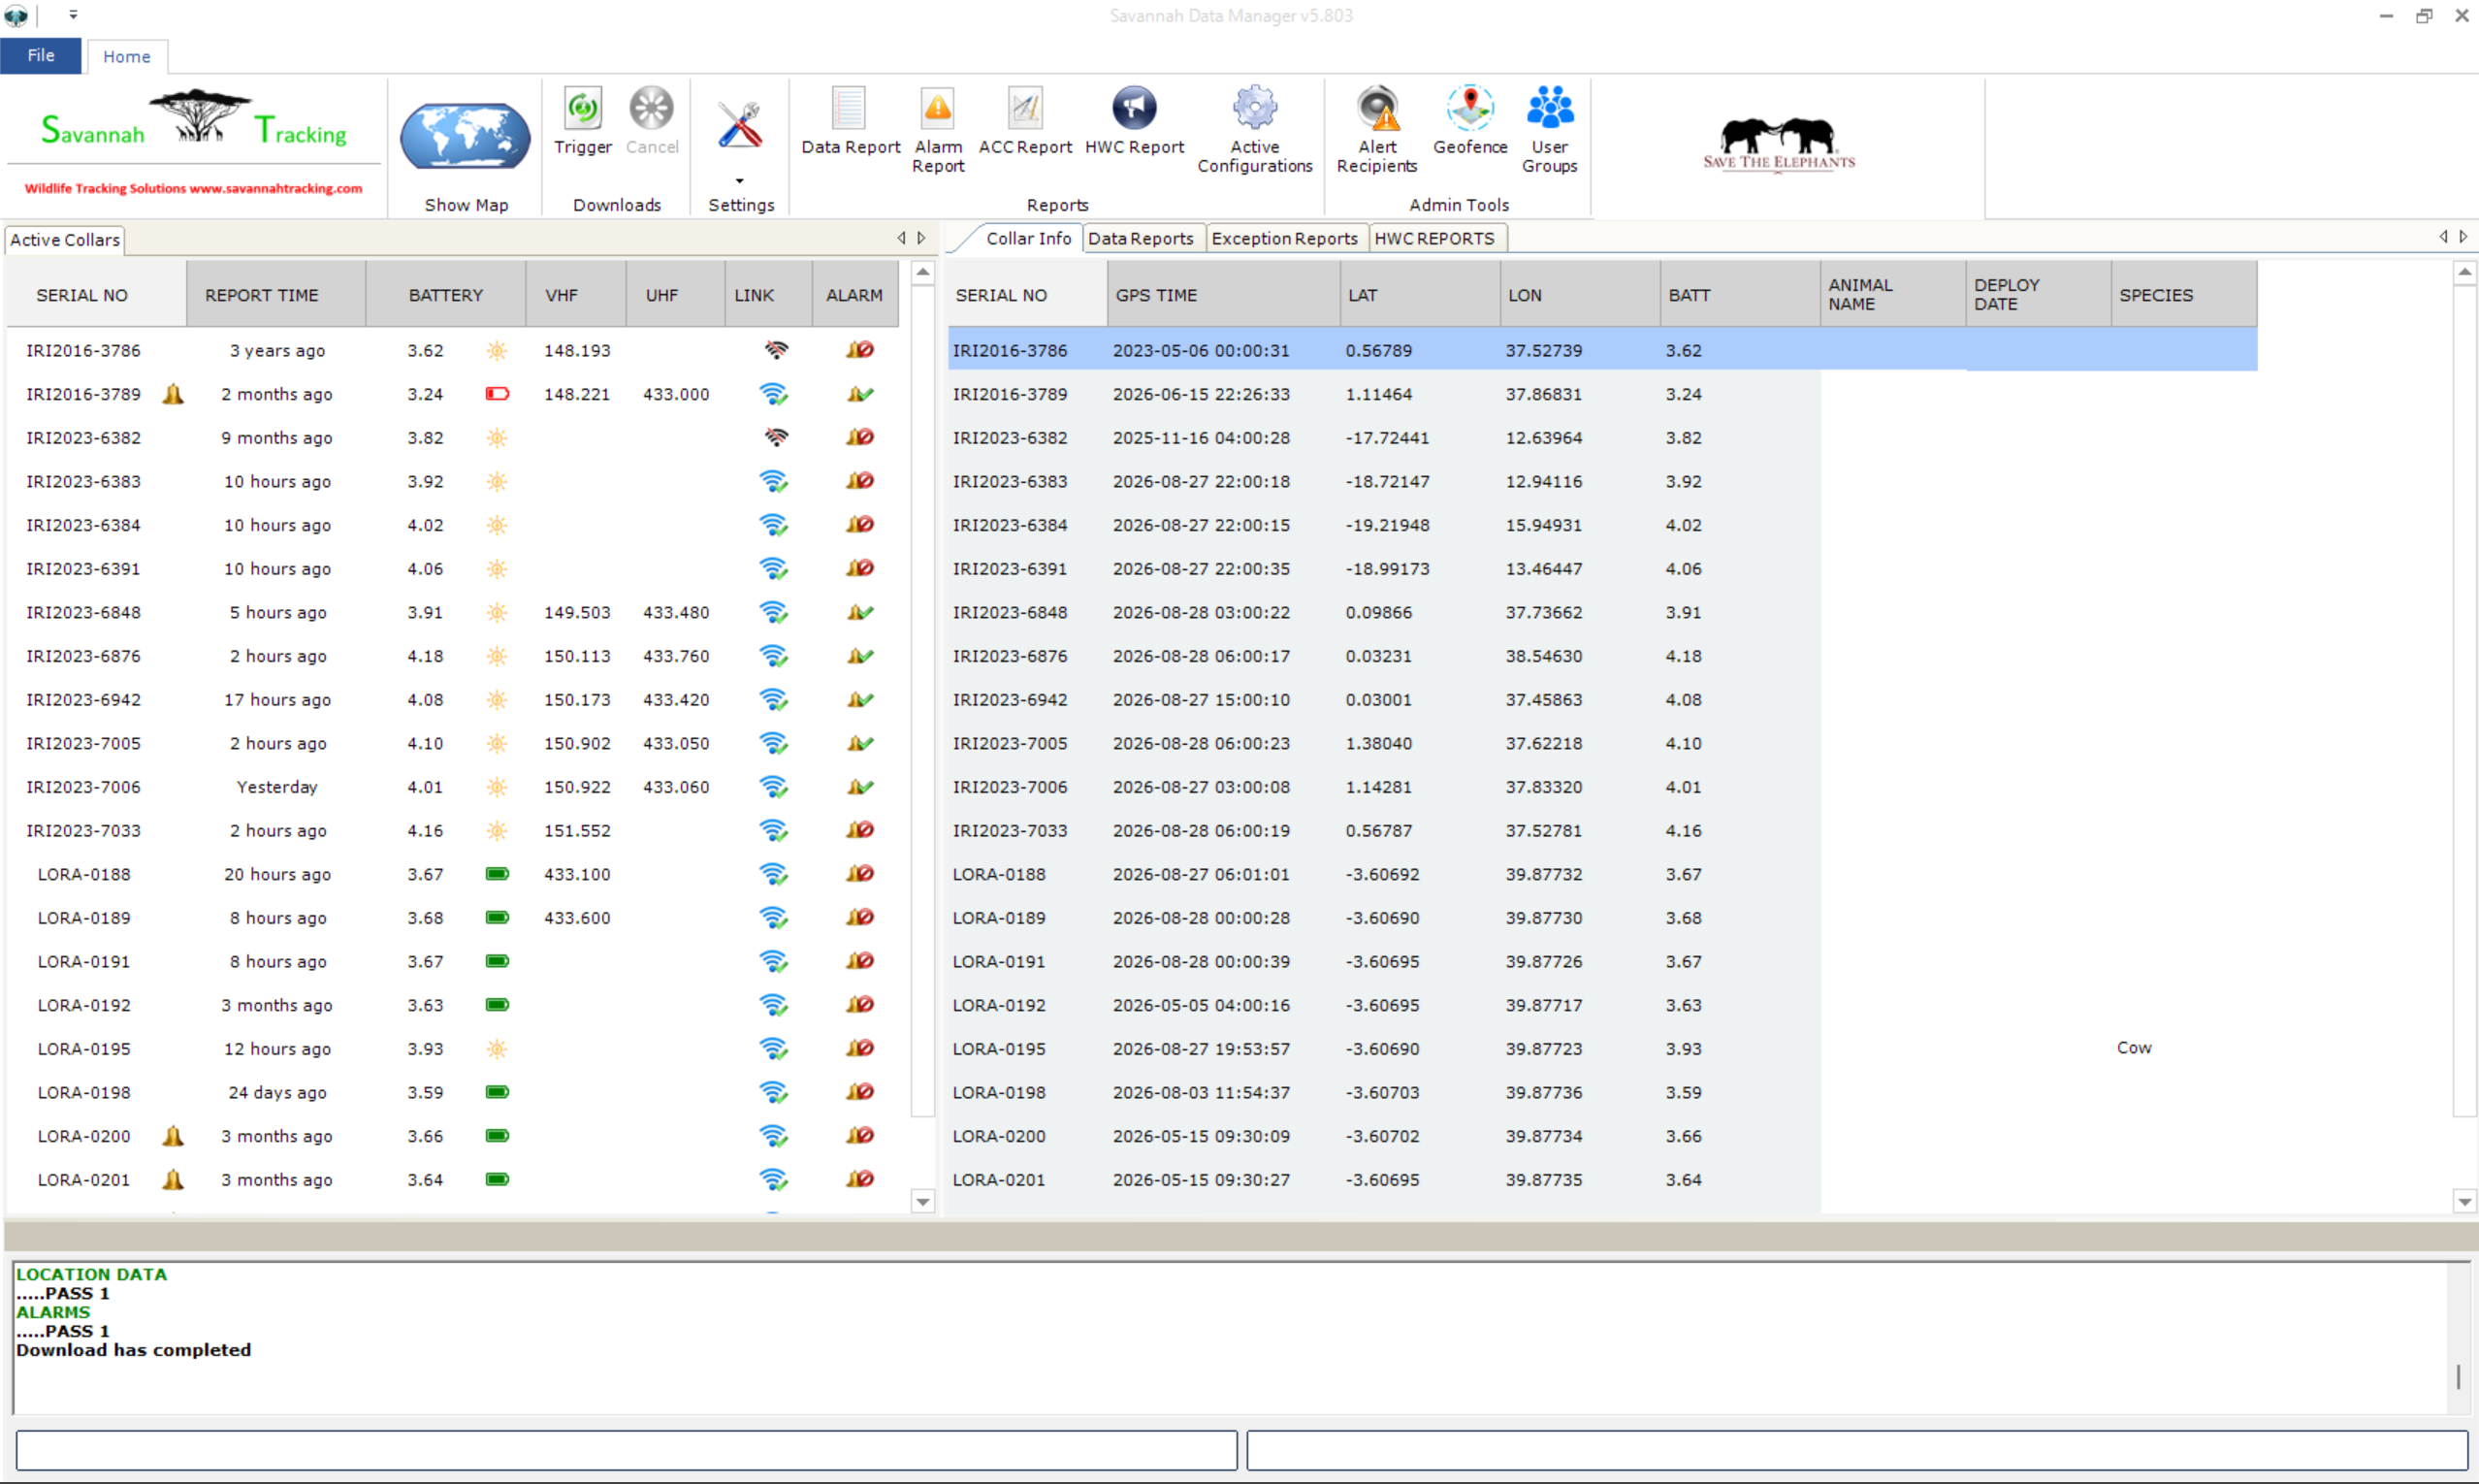
Task: Open the Alarm Report icon
Action: point(937,108)
